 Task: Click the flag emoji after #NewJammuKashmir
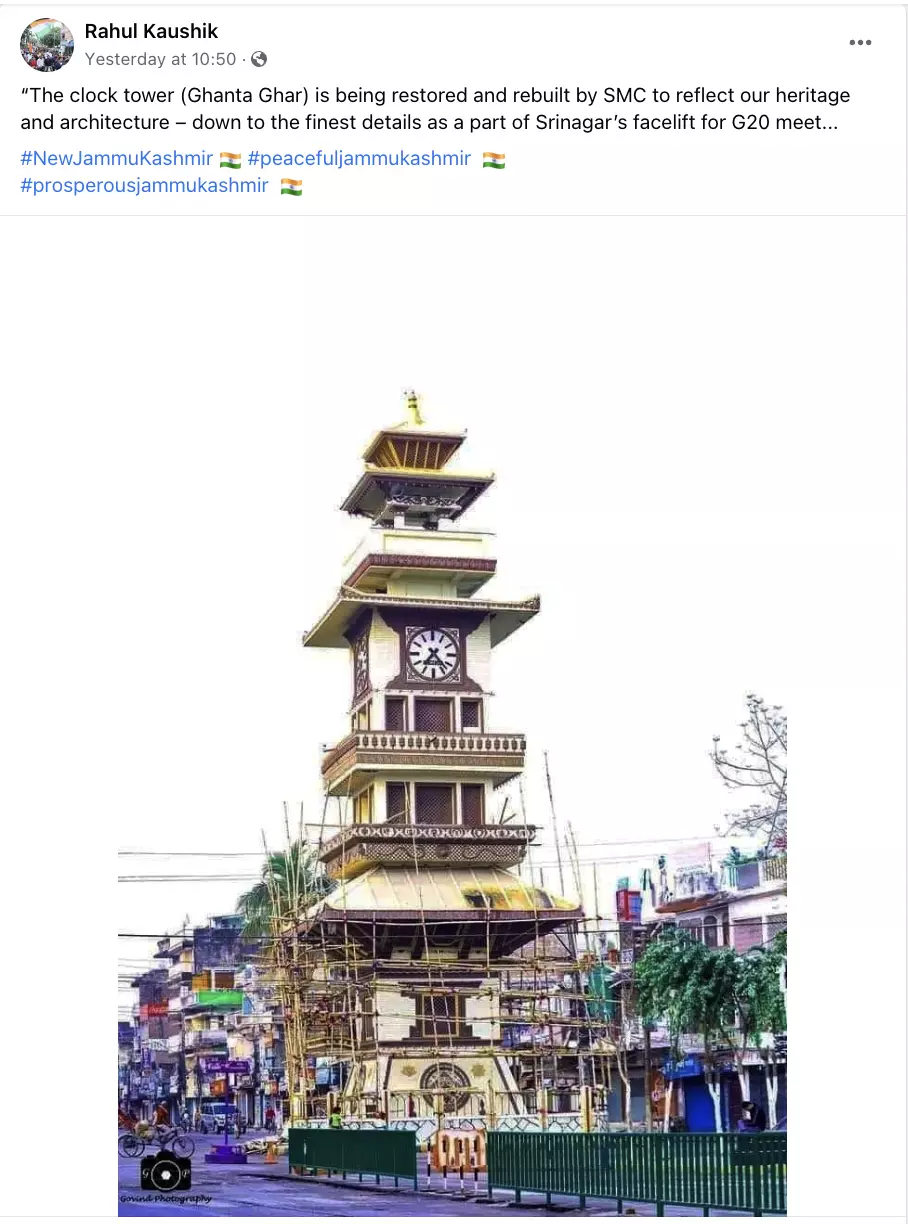coord(230,160)
